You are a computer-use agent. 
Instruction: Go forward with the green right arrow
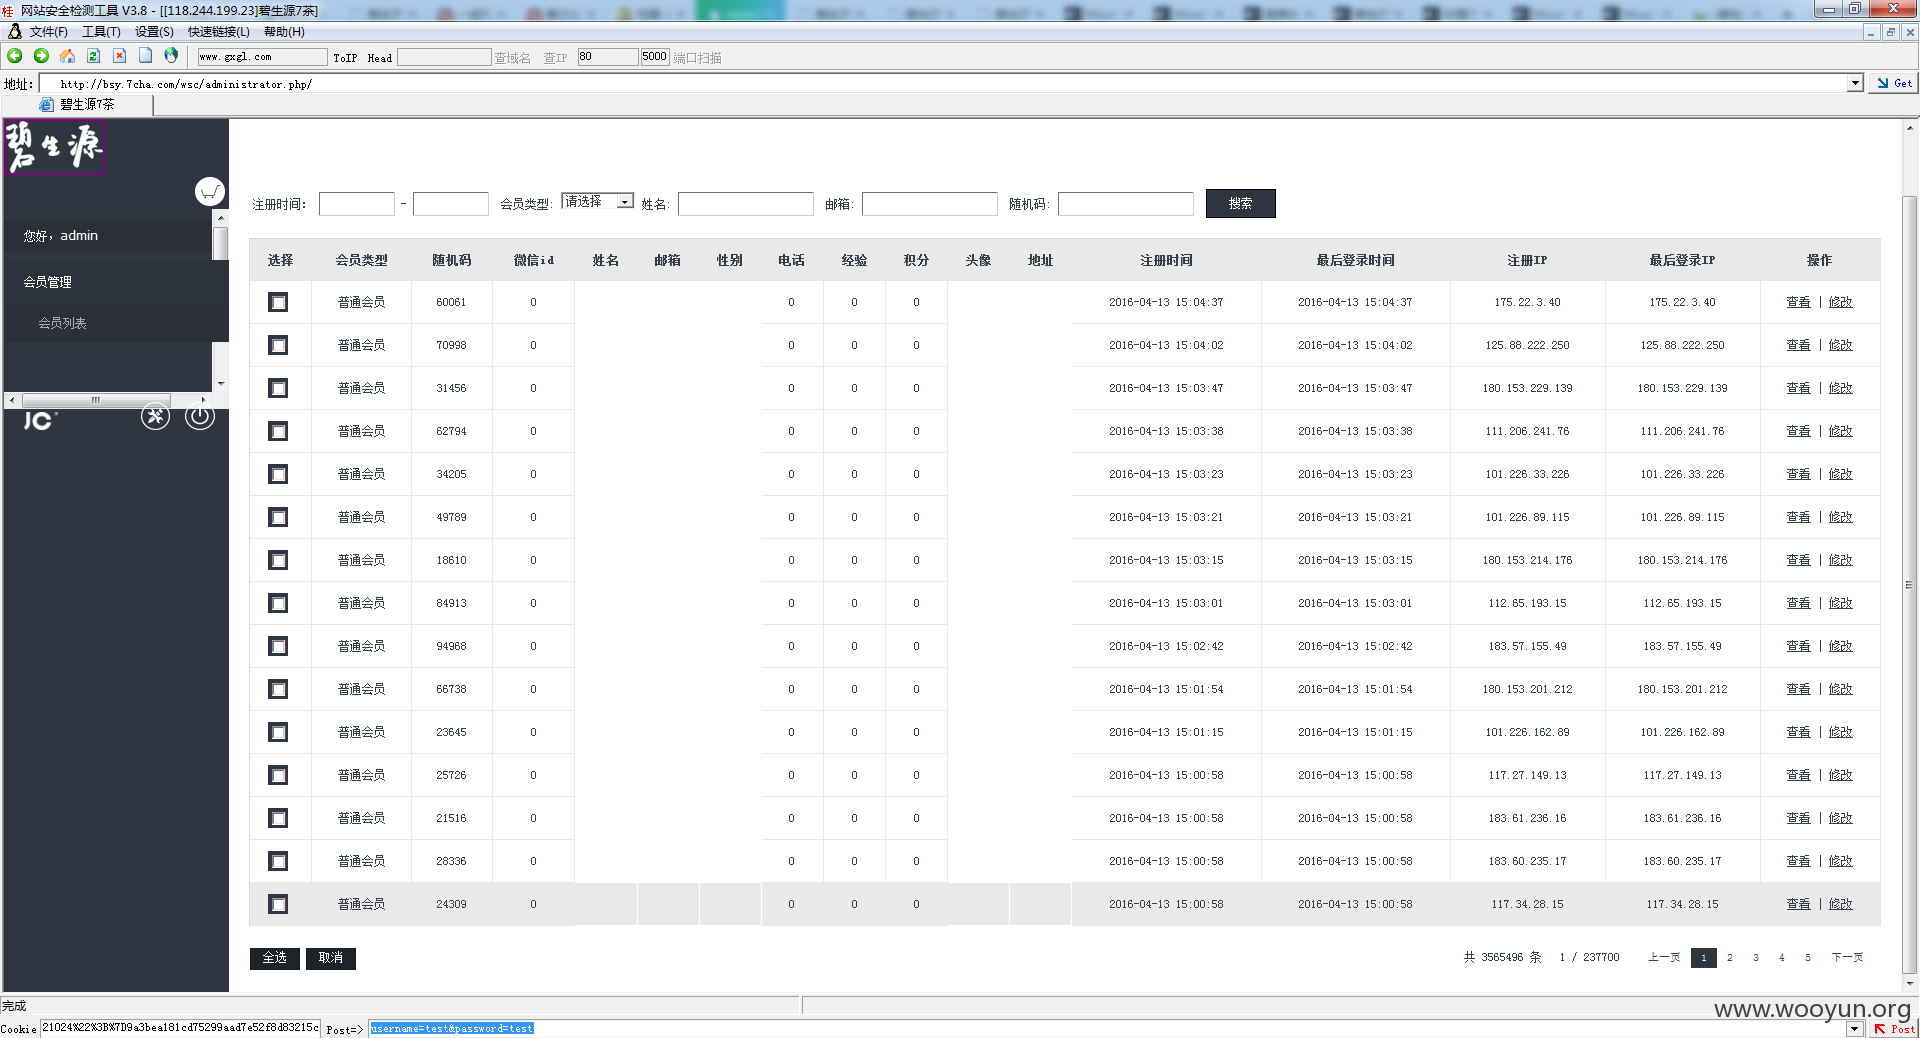[x=41, y=56]
